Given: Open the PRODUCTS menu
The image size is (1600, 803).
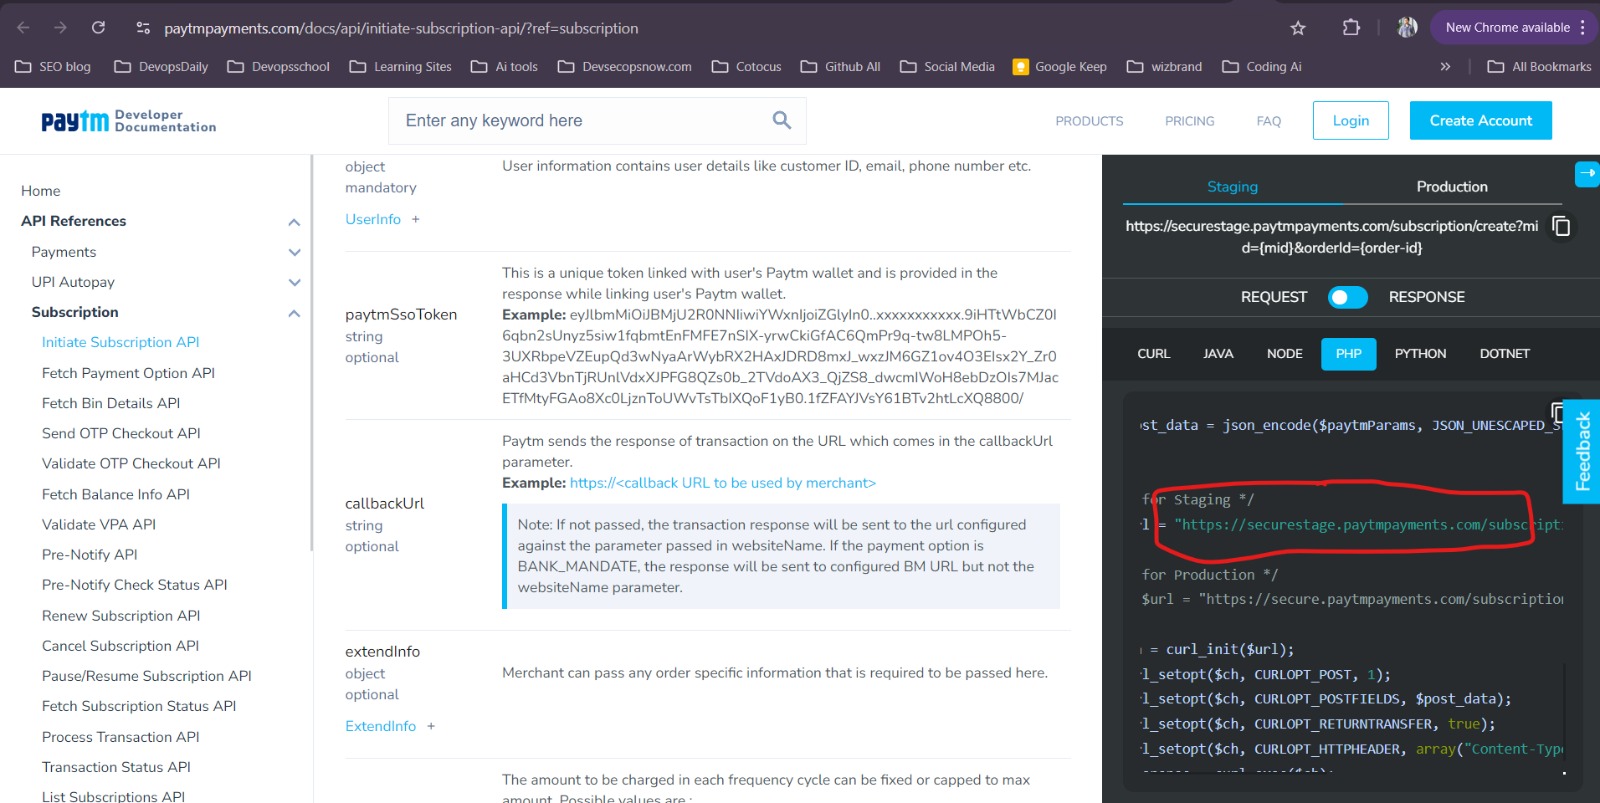Looking at the screenshot, I should (1089, 121).
